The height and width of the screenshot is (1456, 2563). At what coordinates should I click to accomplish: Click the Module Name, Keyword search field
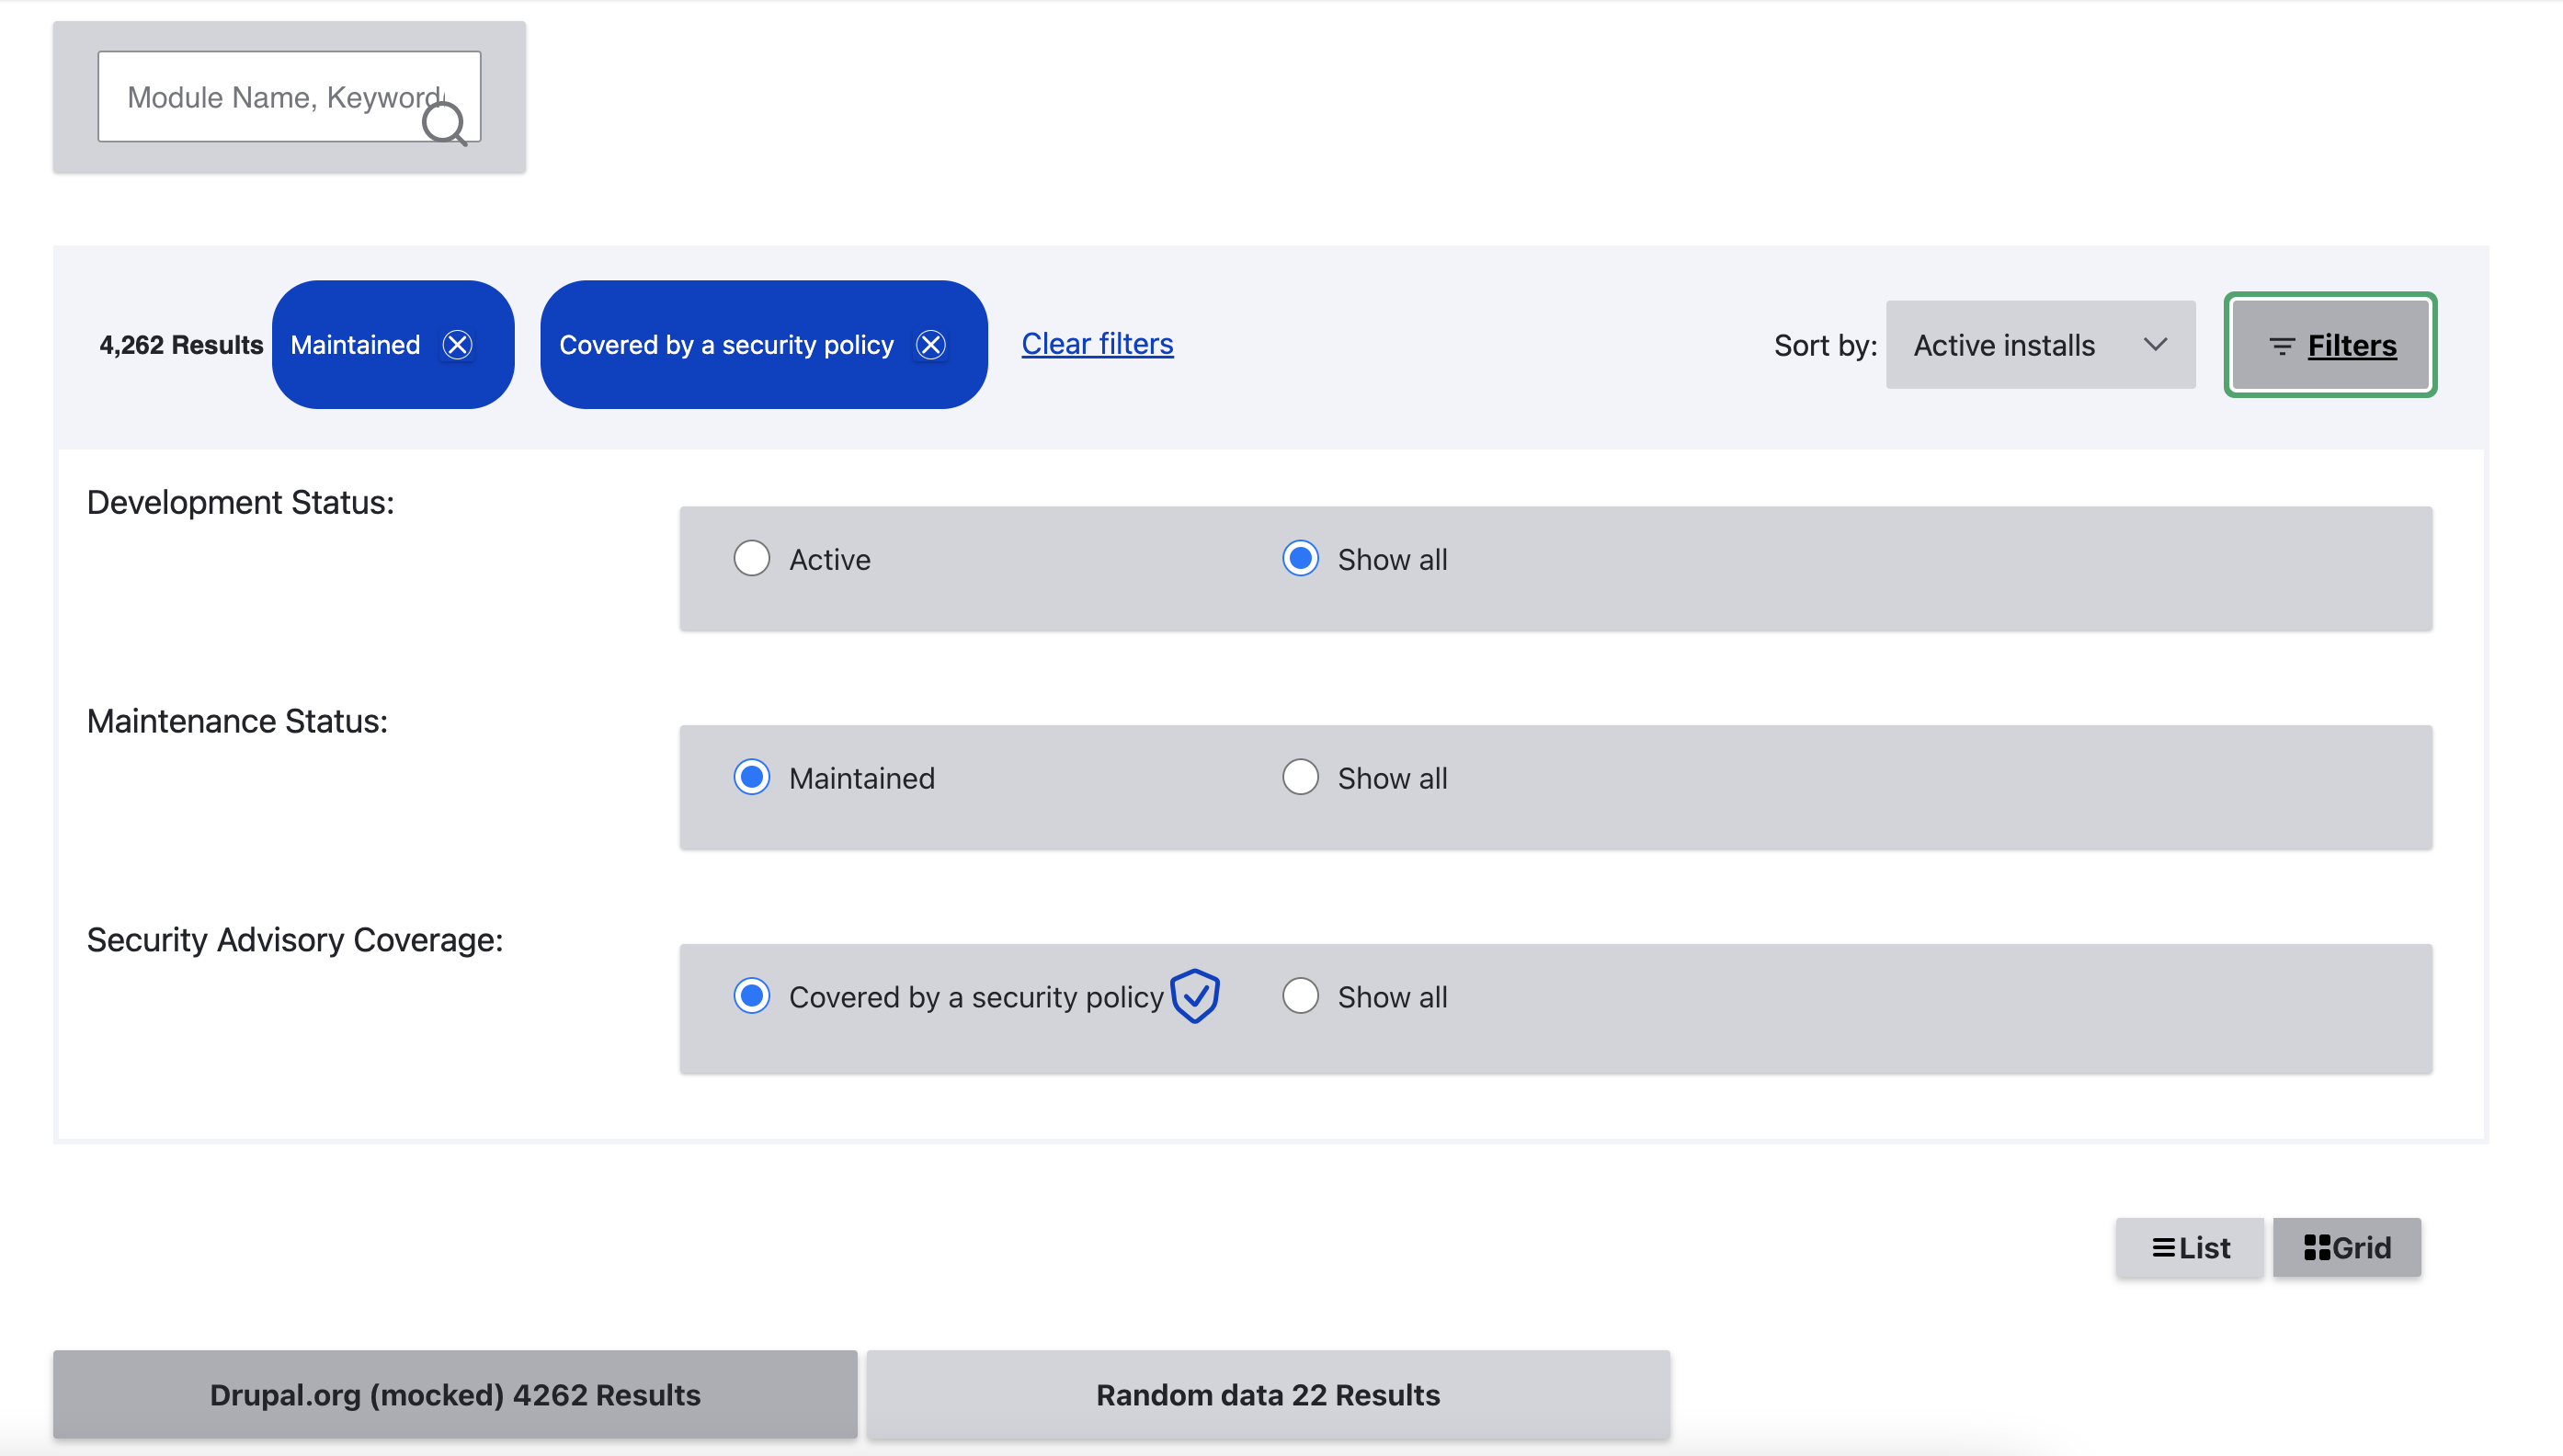(280, 96)
